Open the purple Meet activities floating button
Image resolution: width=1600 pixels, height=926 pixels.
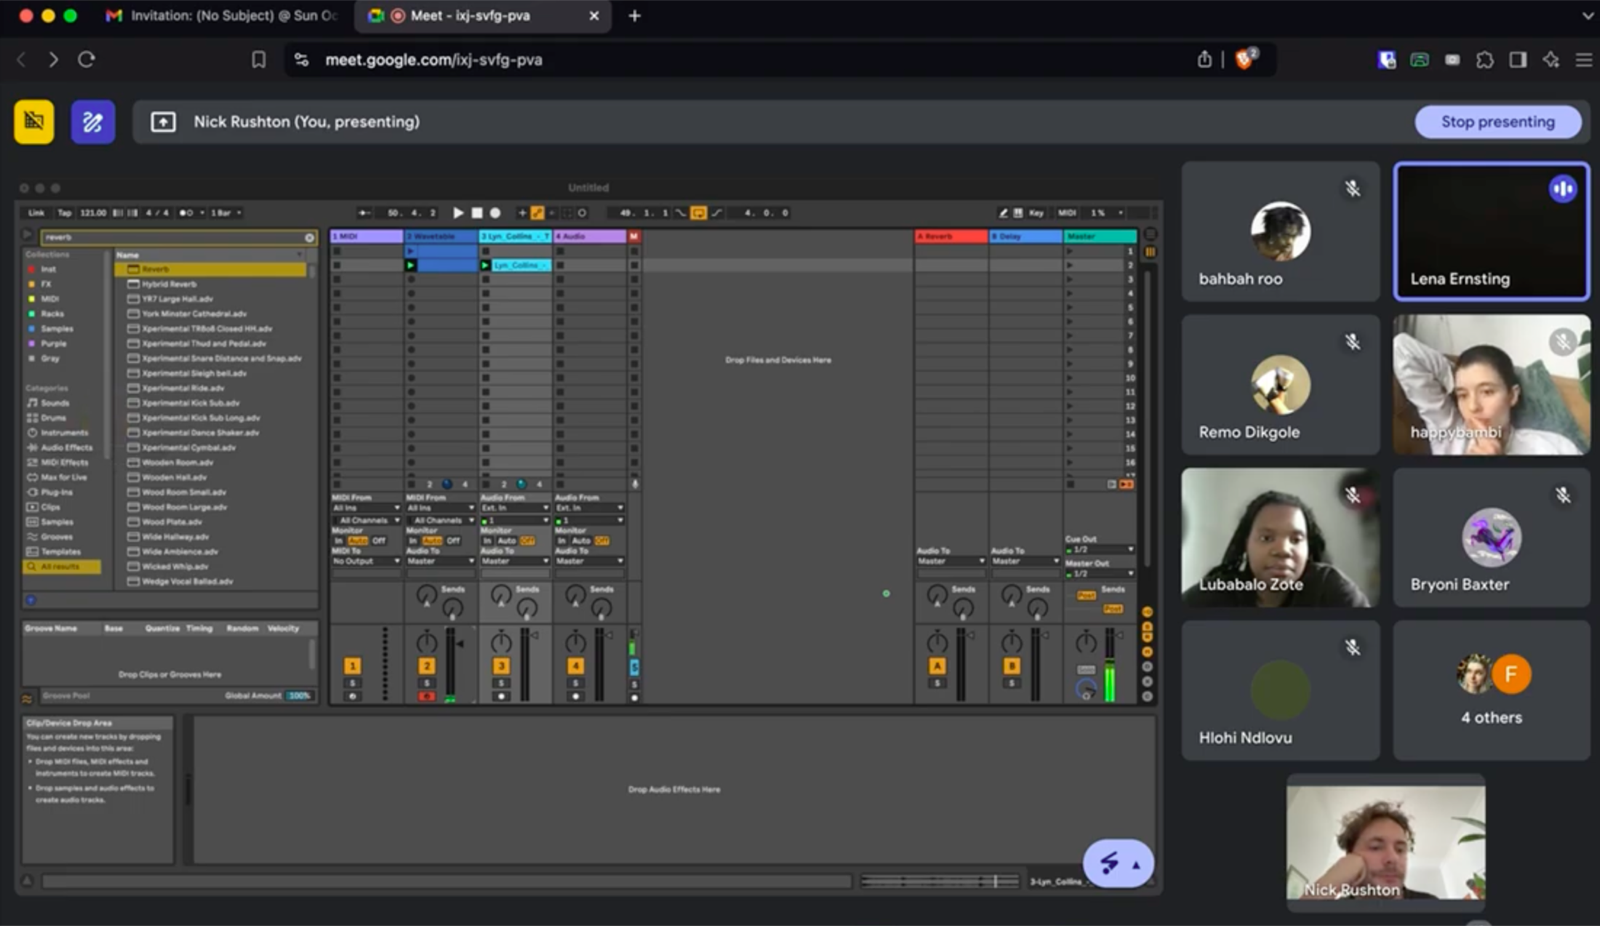click(x=1118, y=863)
